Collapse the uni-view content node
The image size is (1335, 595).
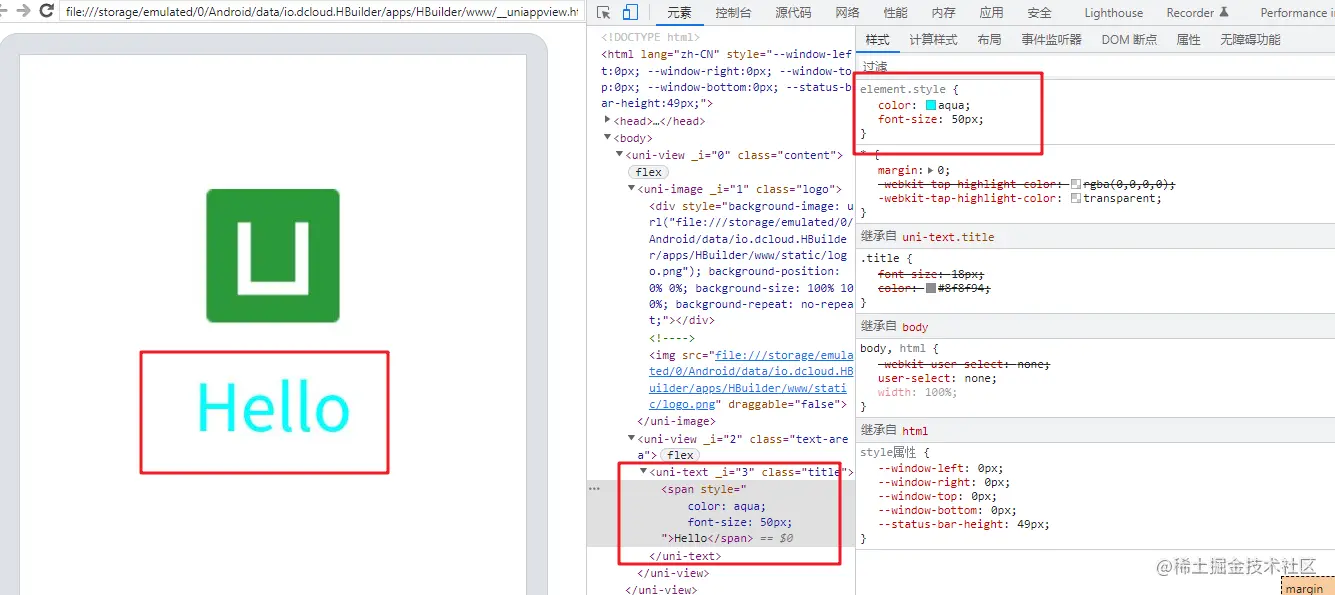(619, 154)
